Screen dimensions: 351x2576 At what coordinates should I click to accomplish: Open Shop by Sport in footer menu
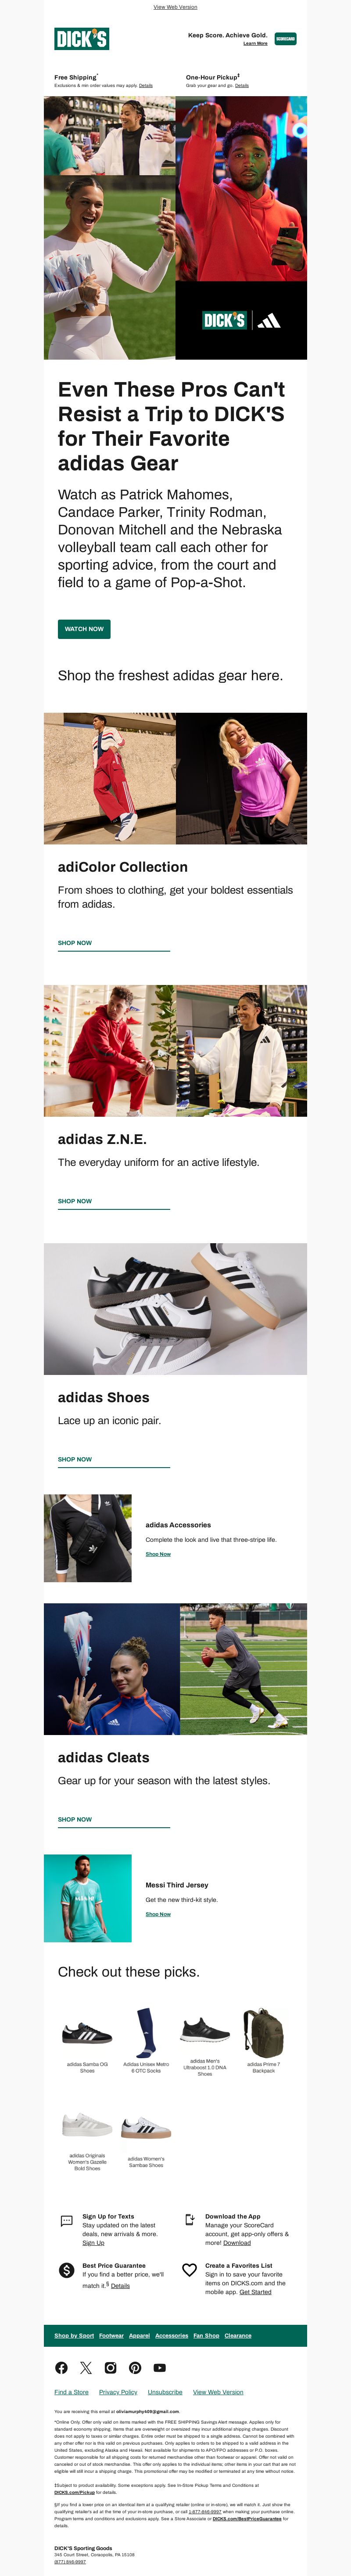(x=74, y=2335)
